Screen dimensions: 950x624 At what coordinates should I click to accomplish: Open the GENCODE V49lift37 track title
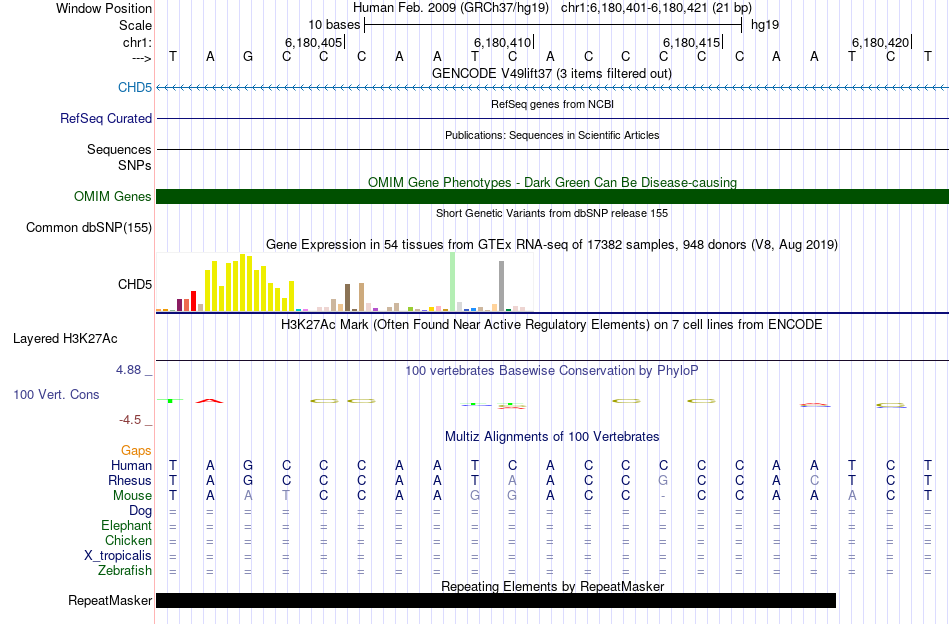(x=551, y=73)
